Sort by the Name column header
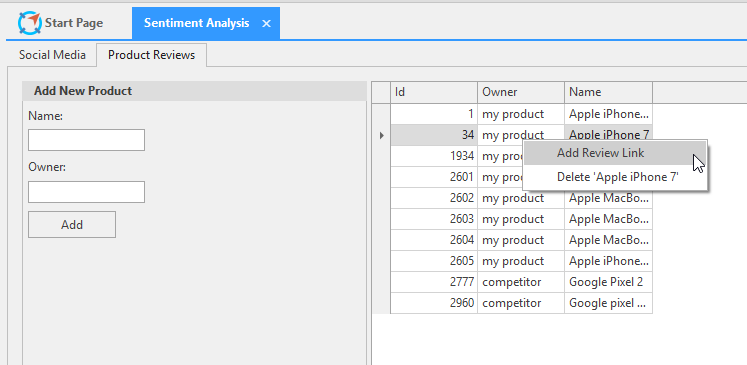 [608, 92]
